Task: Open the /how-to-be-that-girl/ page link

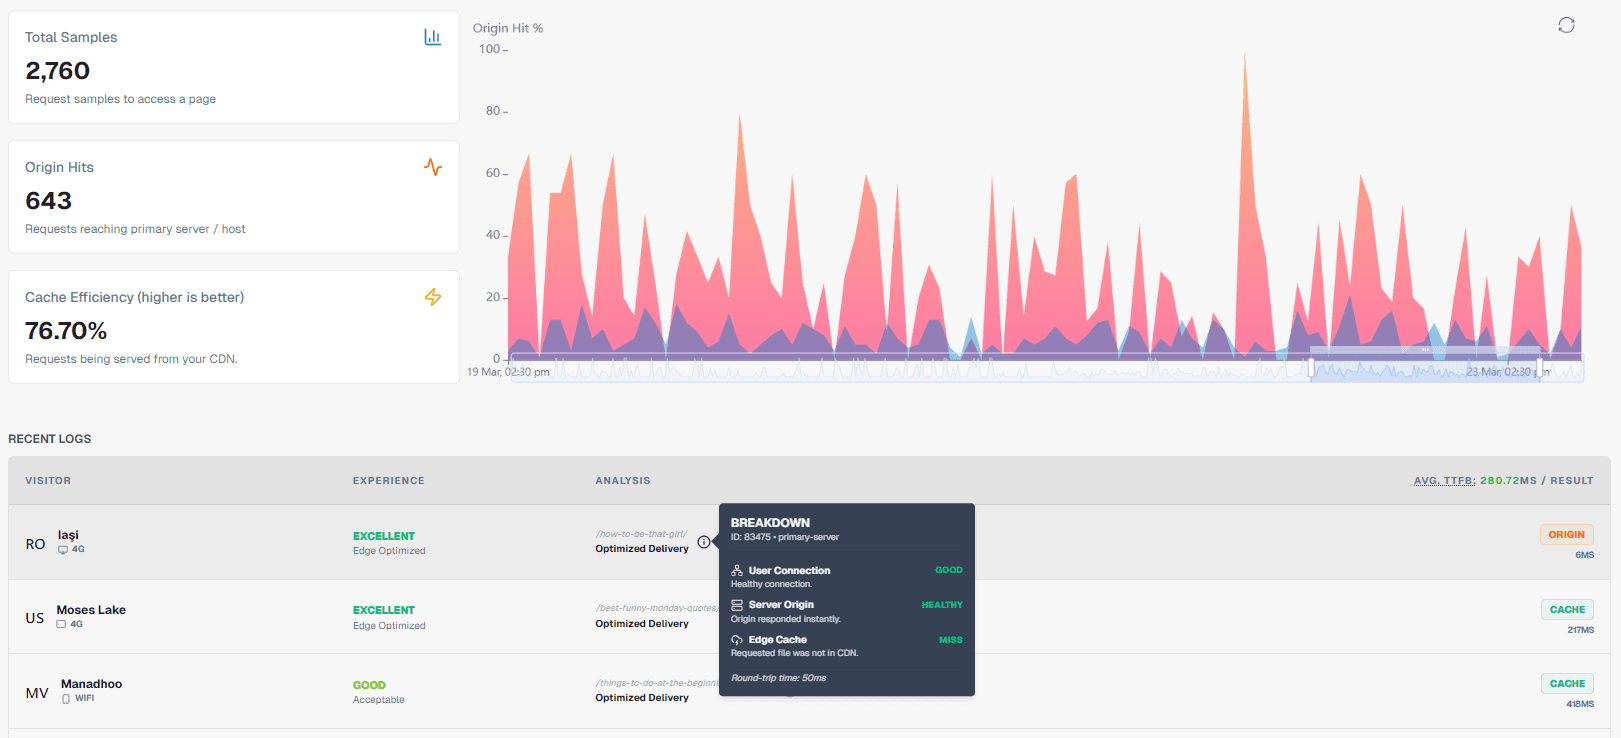Action: pos(641,534)
